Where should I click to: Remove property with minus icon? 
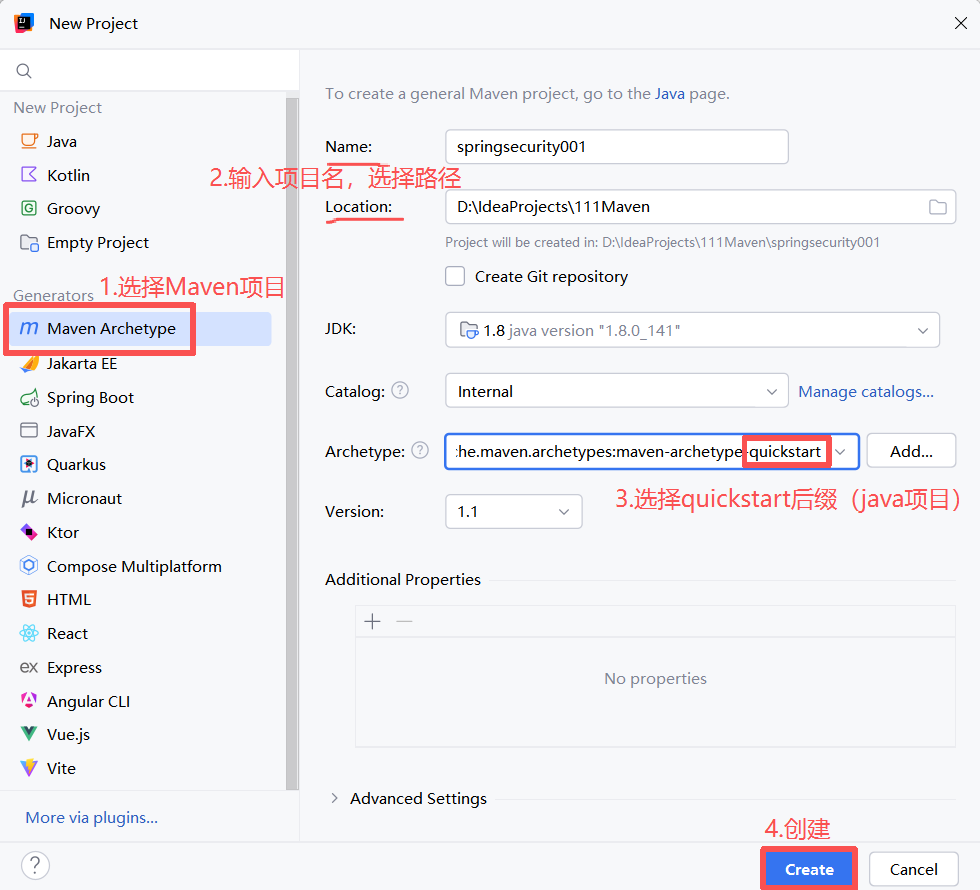tap(404, 621)
